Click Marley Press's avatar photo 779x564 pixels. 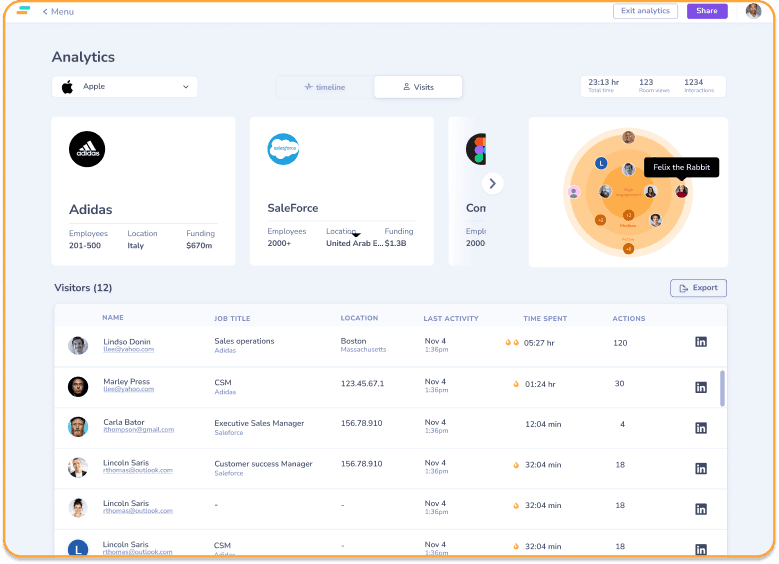tap(78, 387)
